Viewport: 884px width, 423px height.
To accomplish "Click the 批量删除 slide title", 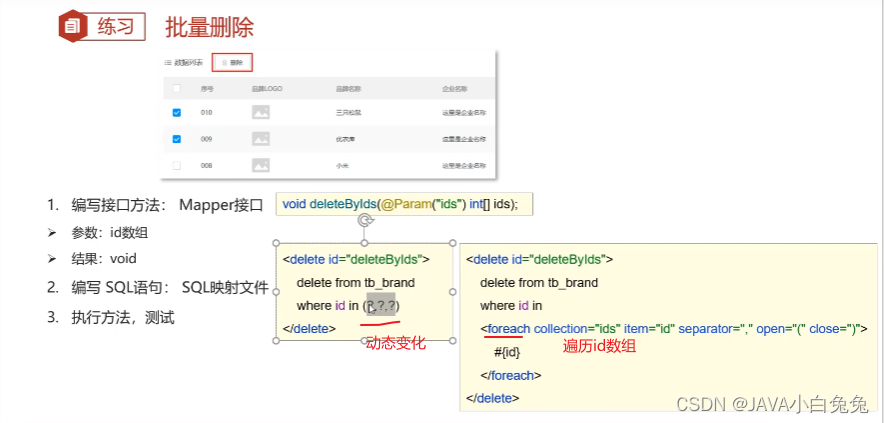I will click(209, 27).
